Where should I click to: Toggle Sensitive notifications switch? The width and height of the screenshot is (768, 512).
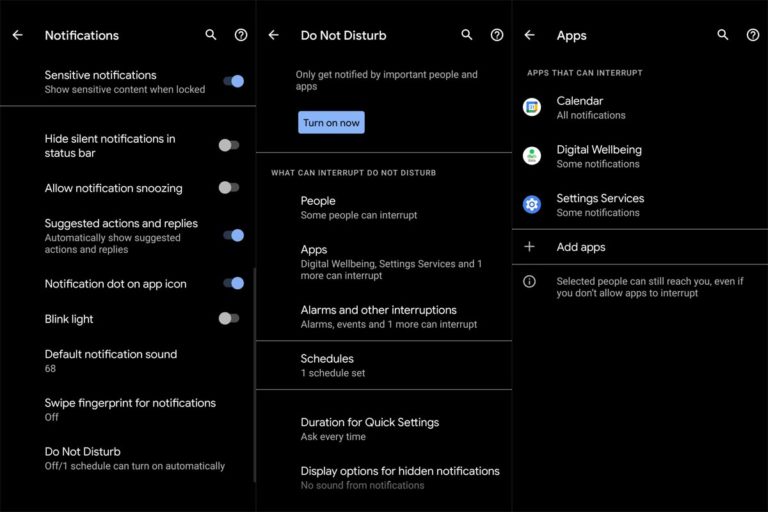pos(234,81)
